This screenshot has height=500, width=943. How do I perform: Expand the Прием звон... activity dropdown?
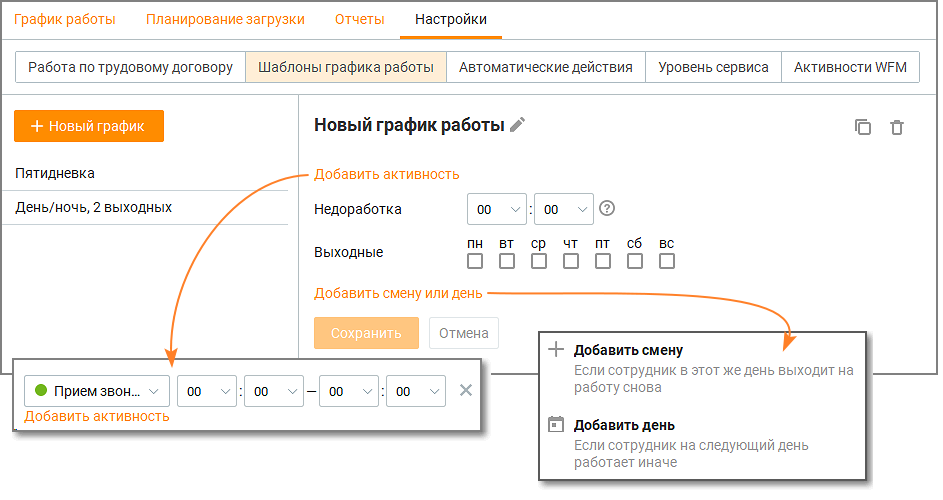click(97, 391)
